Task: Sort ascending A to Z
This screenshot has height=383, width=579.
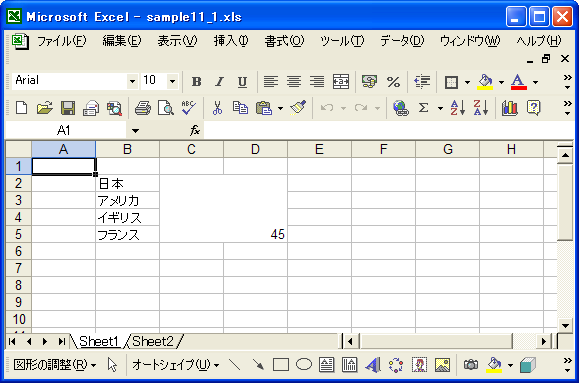Action: click(x=458, y=108)
